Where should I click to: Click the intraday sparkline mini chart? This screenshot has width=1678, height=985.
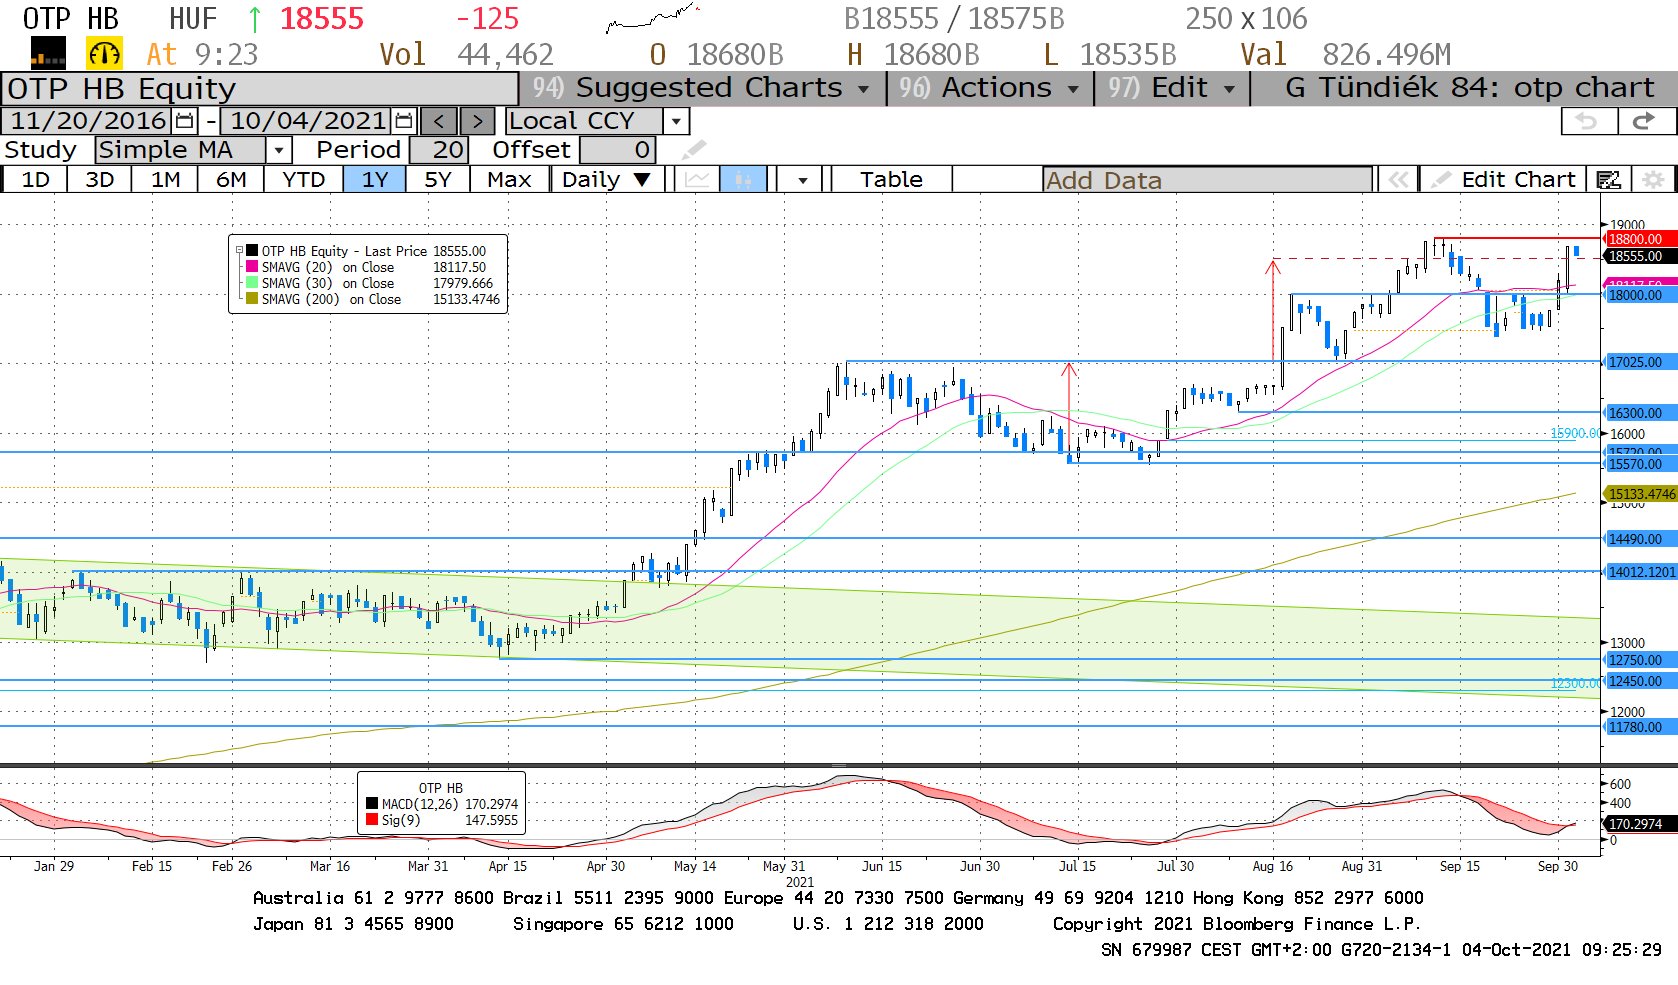pos(652,17)
